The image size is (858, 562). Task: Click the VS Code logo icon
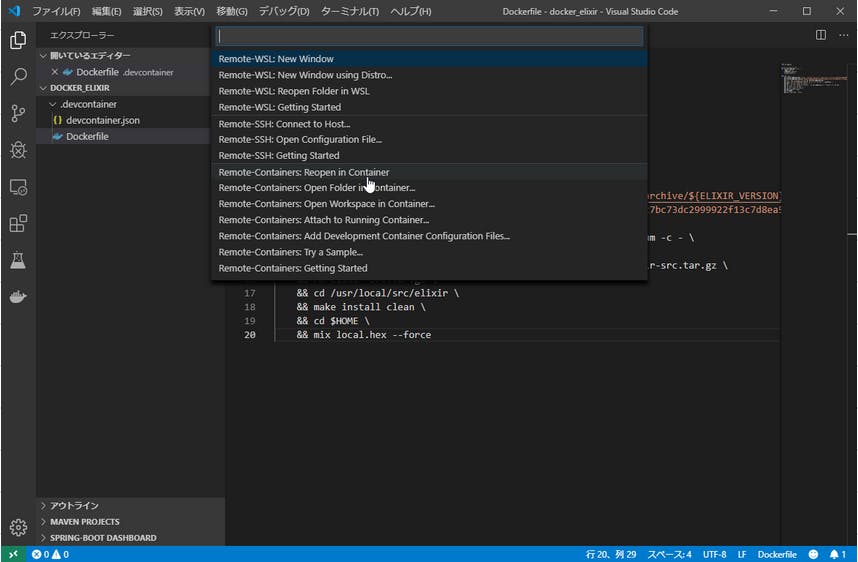(15, 11)
